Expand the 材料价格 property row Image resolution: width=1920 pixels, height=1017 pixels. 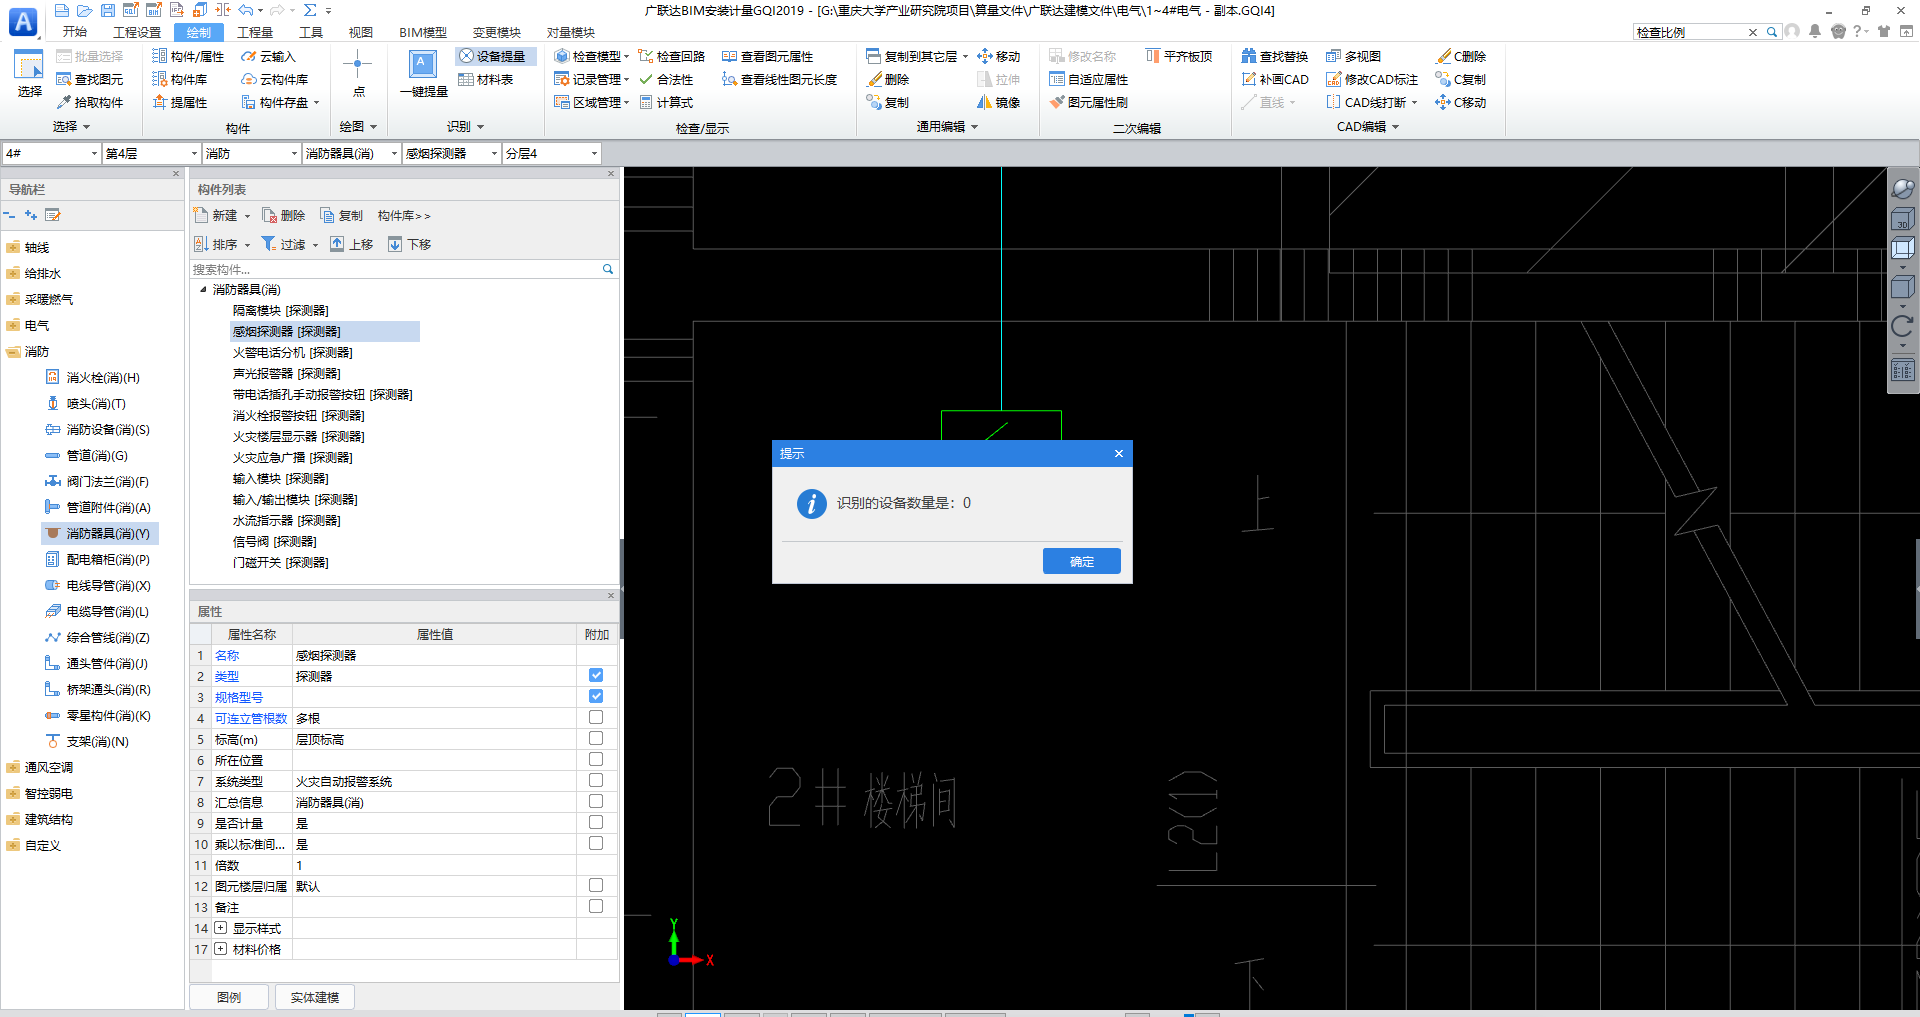(x=220, y=950)
